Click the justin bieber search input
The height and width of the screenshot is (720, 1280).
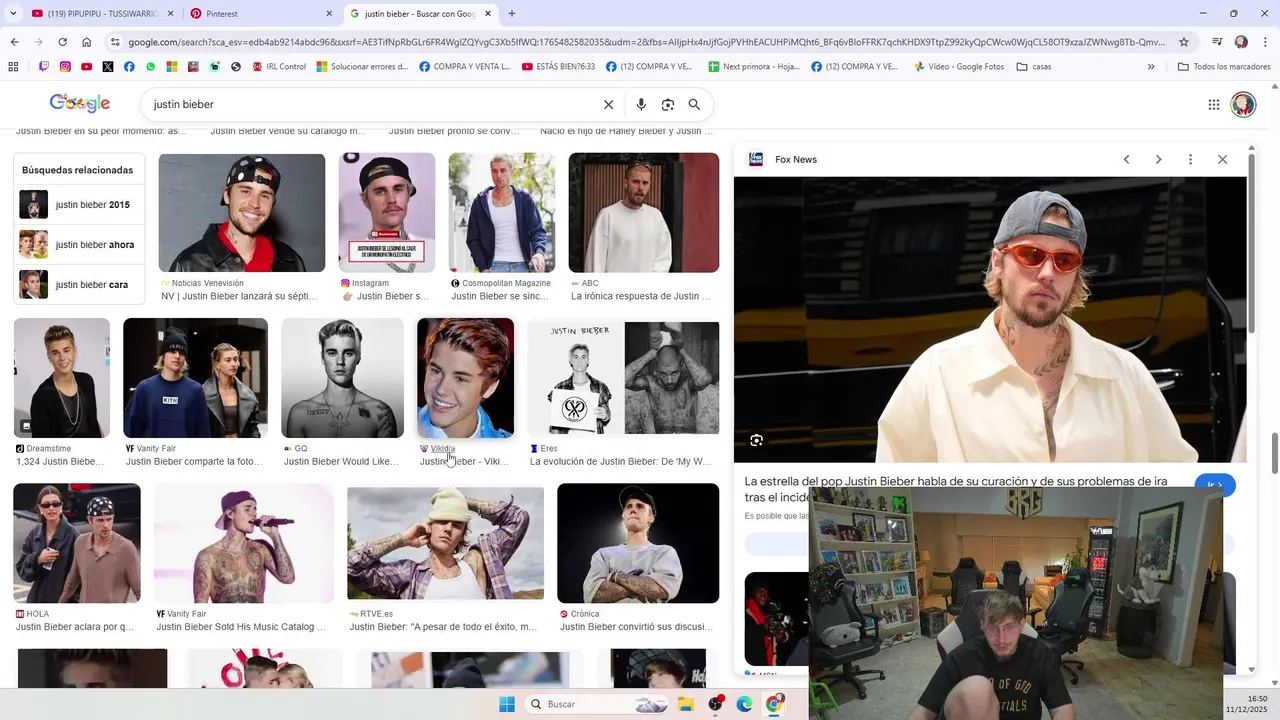point(370,104)
